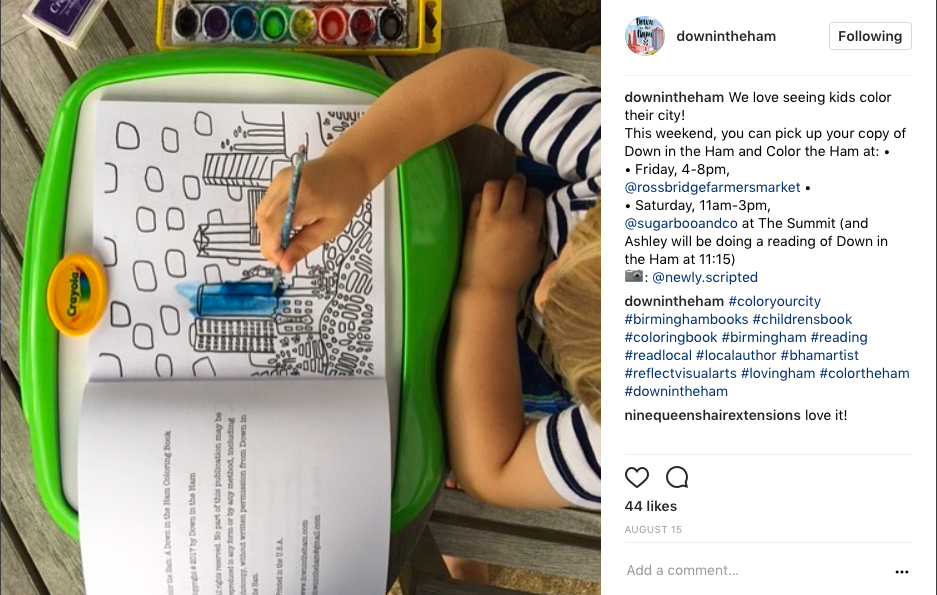The width and height of the screenshot is (937, 595).
Task: Open downintheham username in header
Action: click(x=726, y=36)
